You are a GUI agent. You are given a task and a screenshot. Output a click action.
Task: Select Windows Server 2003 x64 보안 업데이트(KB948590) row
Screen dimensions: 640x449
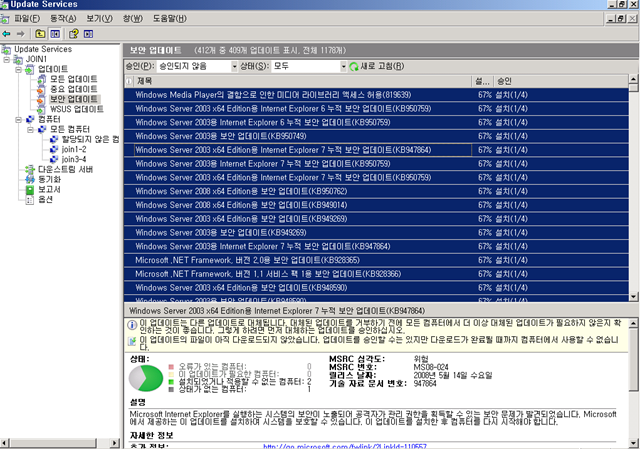click(376, 288)
